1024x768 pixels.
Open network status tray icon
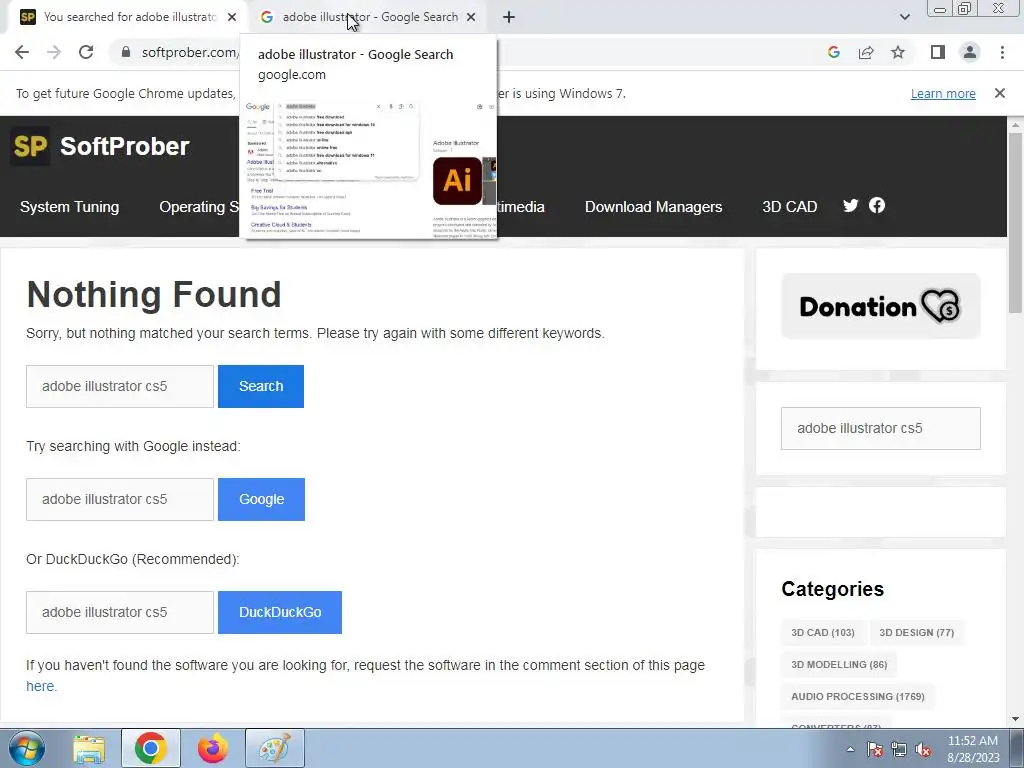[899, 750]
